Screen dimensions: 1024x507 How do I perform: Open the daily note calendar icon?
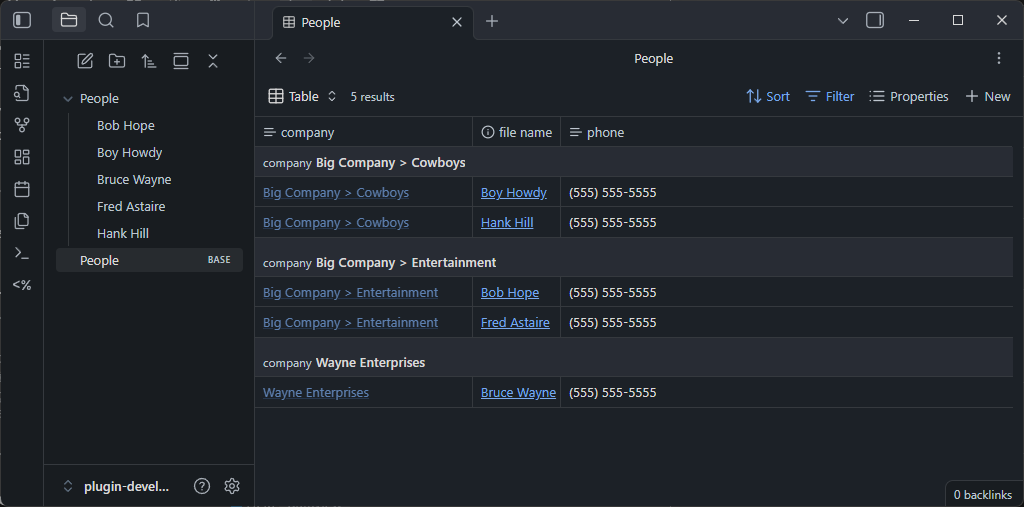[22, 189]
